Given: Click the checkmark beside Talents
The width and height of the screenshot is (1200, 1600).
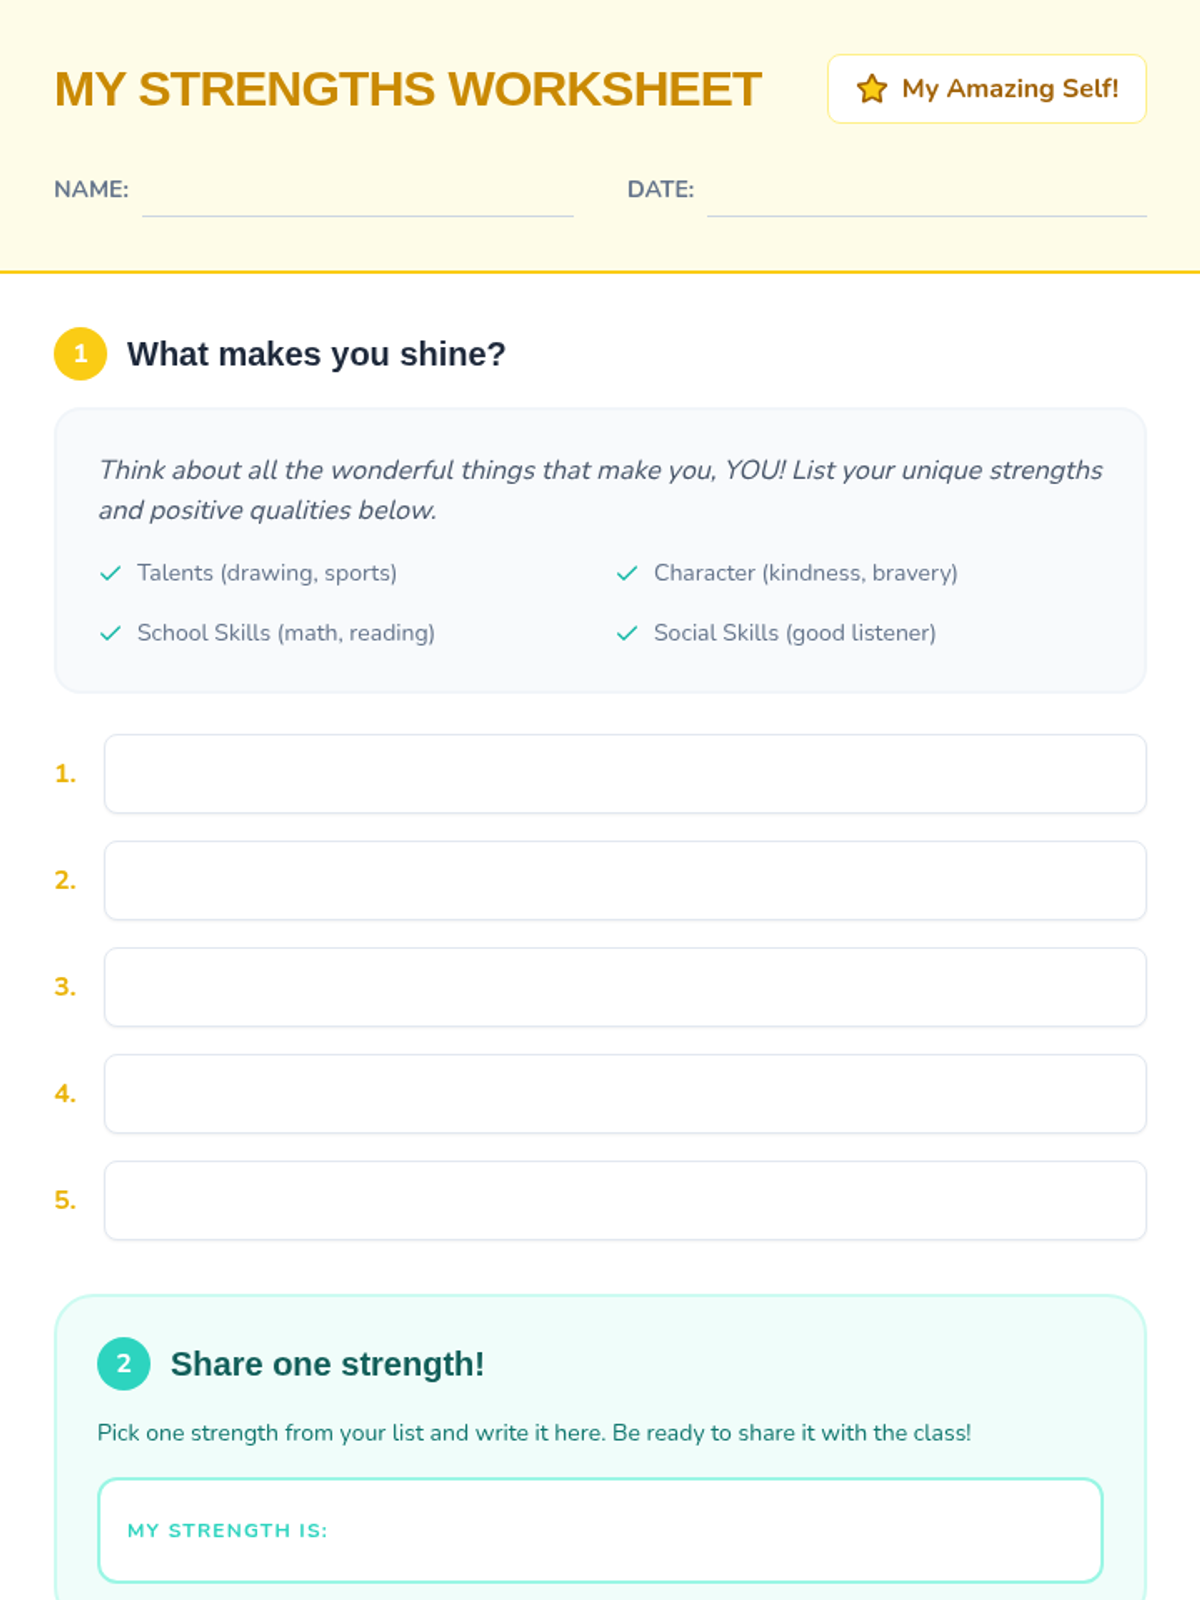Looking at the screenshot, I should (110, 573).
